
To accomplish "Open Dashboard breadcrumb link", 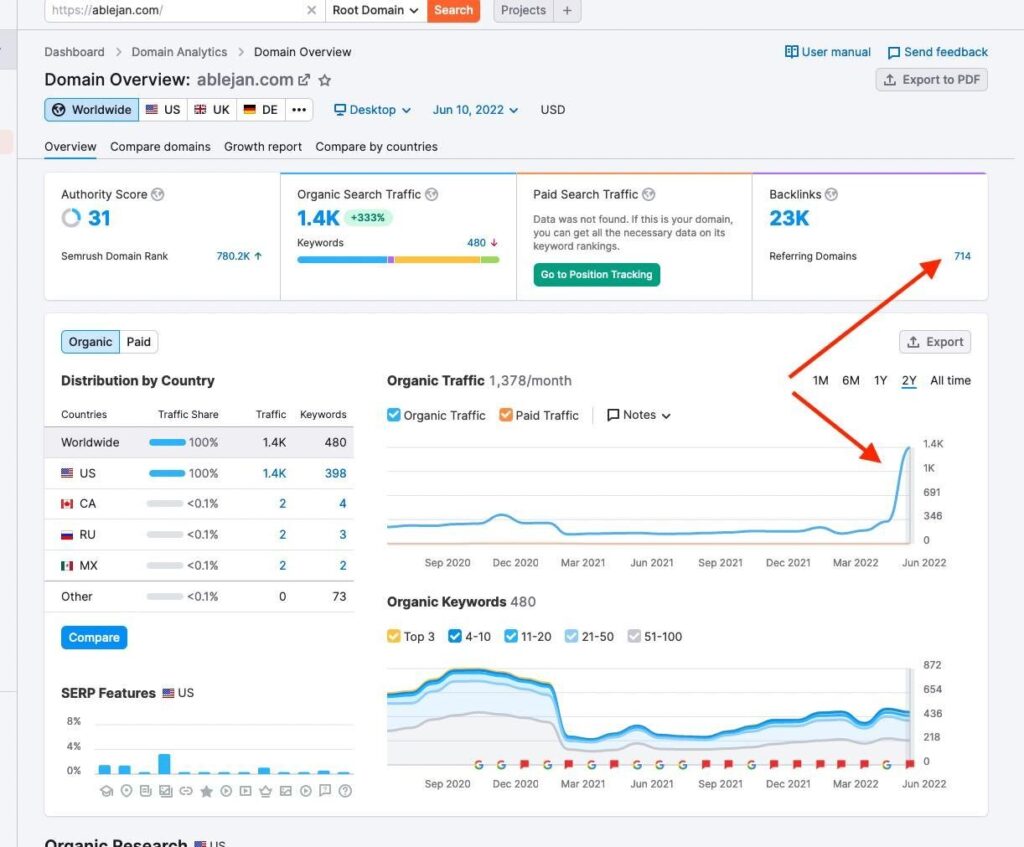I will tap(74, 52).
